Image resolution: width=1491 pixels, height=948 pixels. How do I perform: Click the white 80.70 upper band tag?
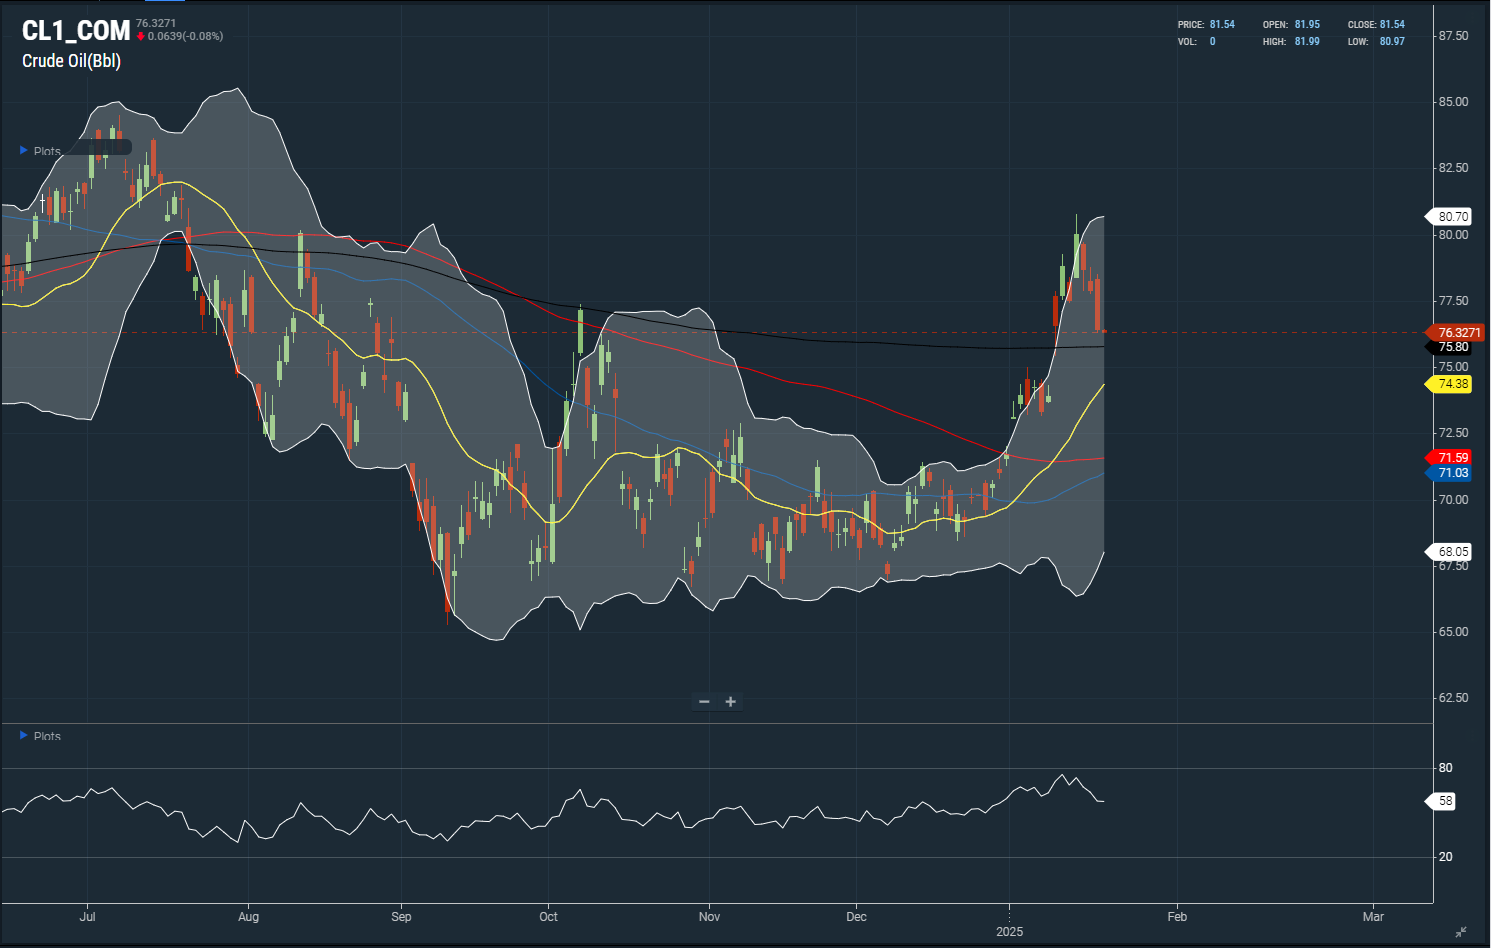(1451, 217)
